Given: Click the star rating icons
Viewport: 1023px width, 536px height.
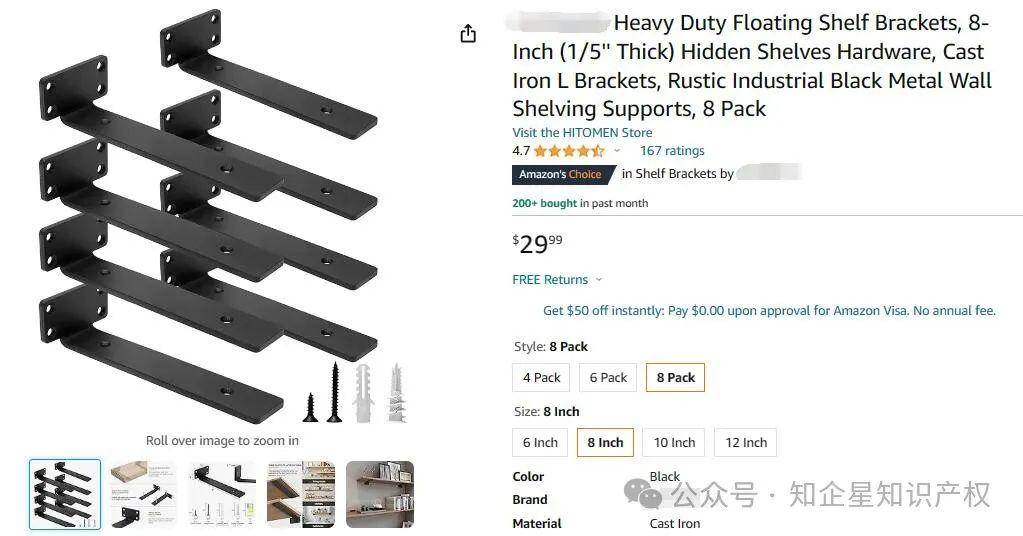Looking at the screenshot, I should tap(569, 151).
